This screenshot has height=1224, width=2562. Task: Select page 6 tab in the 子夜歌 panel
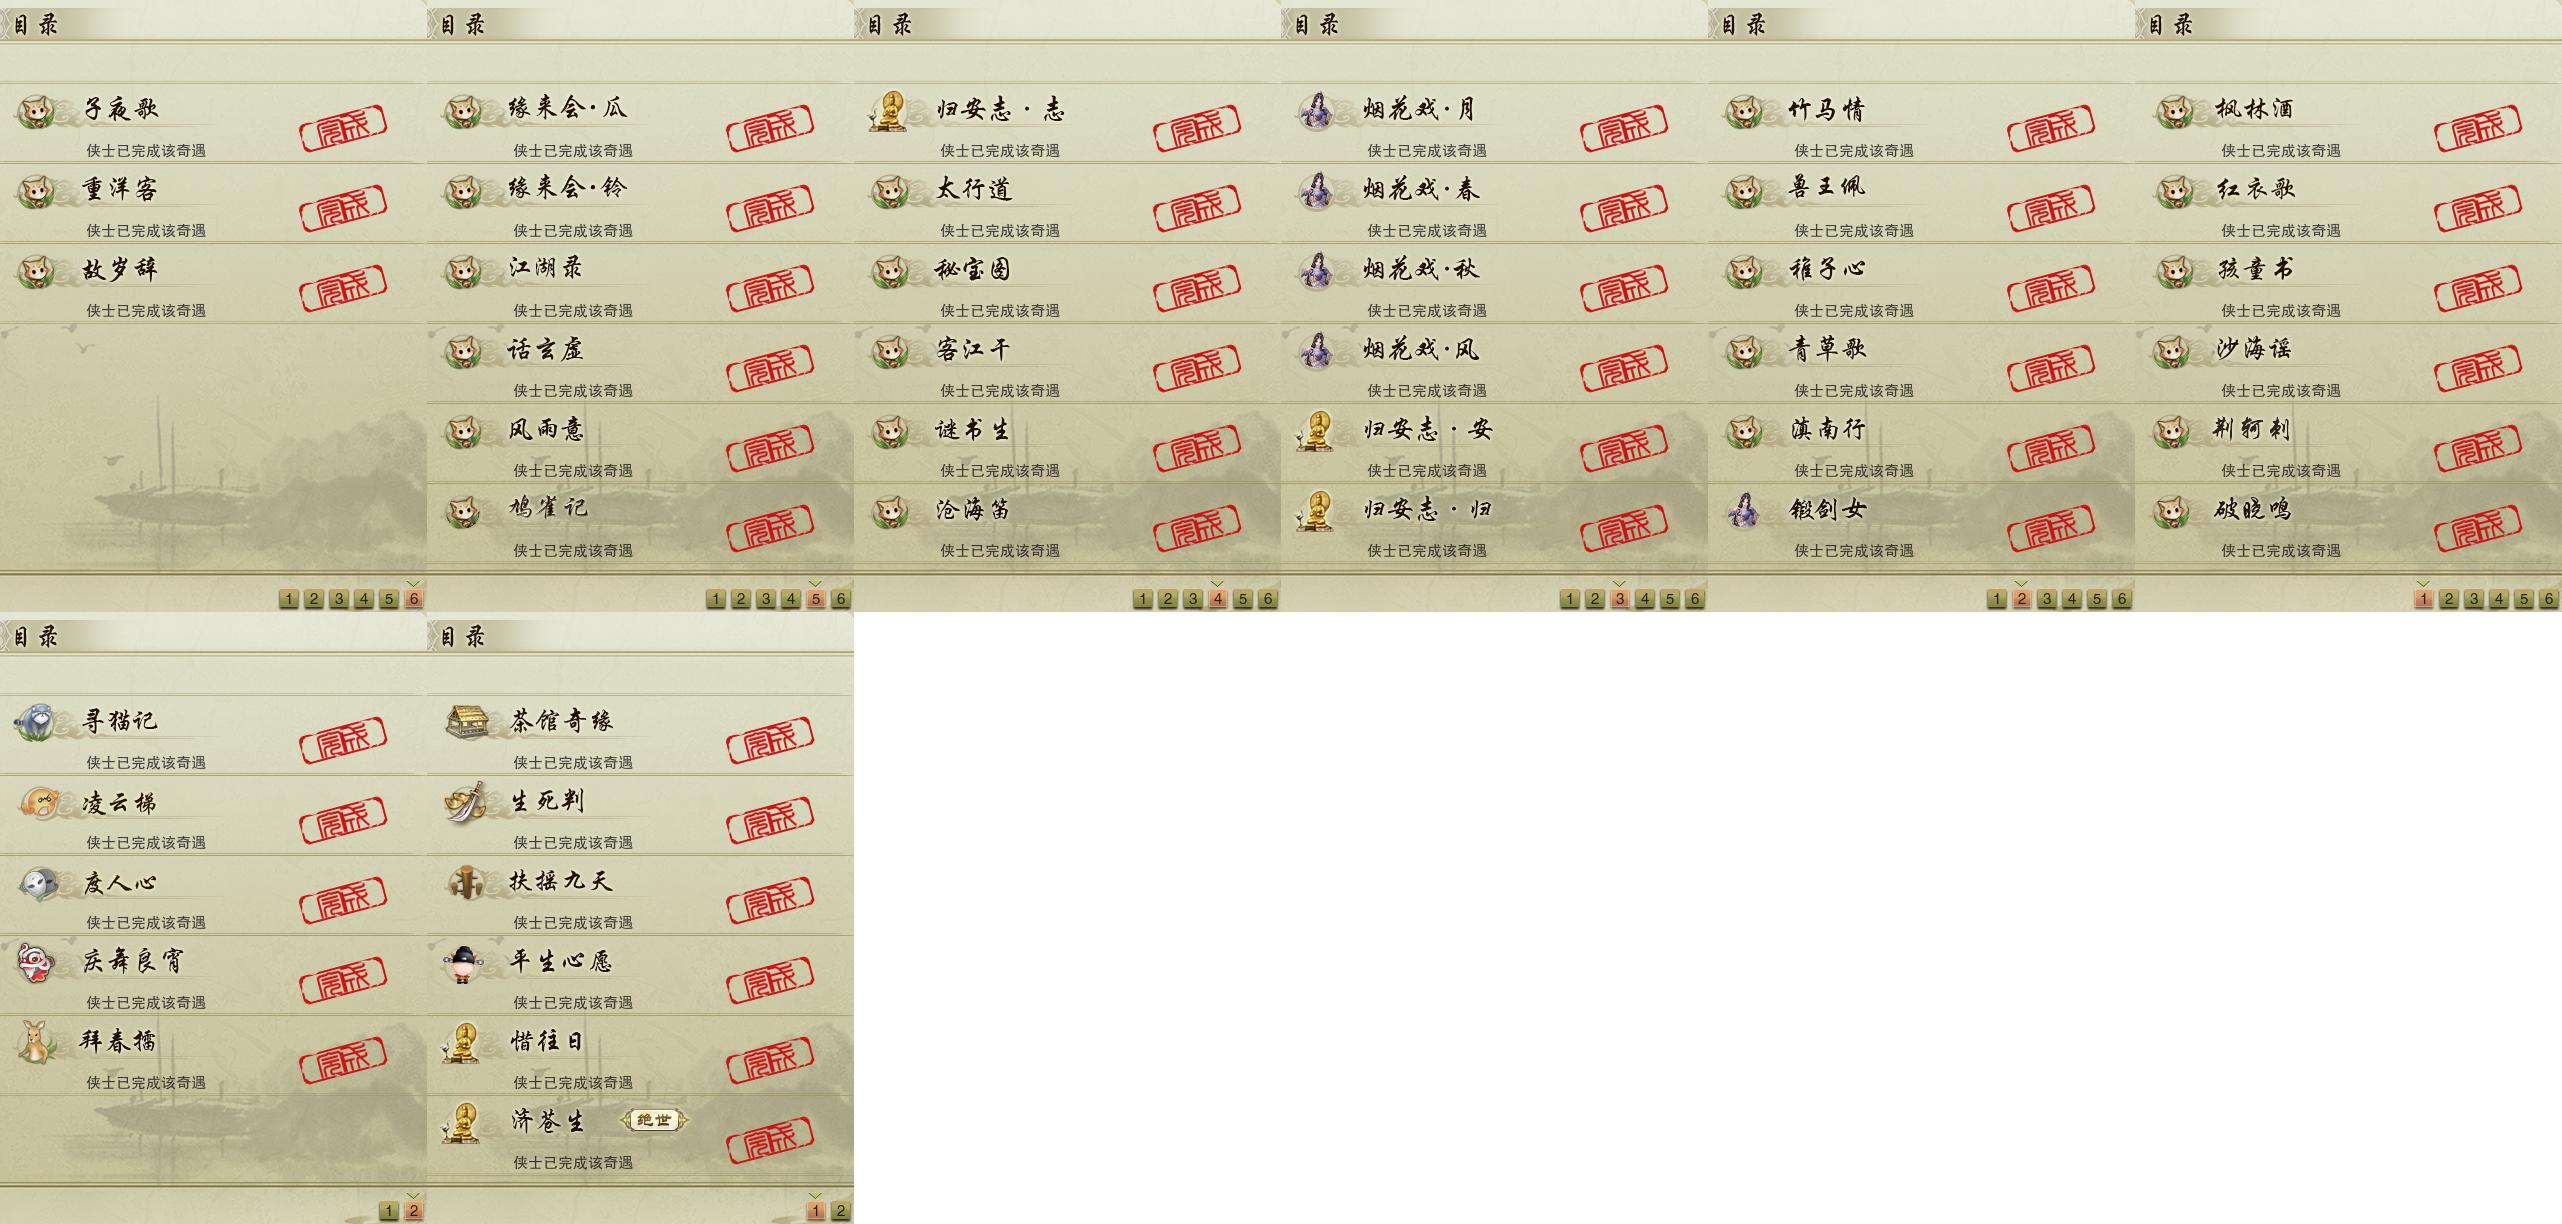[414, 599]
